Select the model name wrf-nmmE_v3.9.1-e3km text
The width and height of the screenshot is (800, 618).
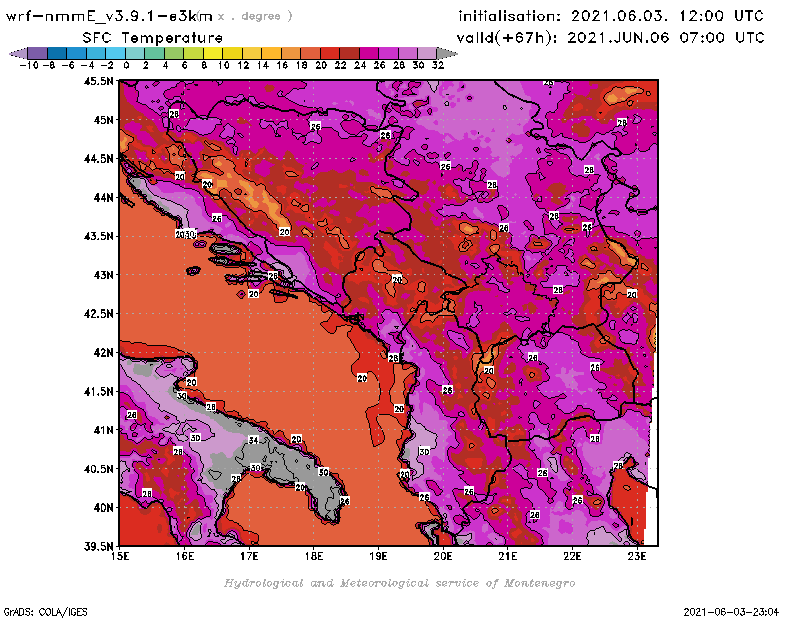[x=110, y=16]
